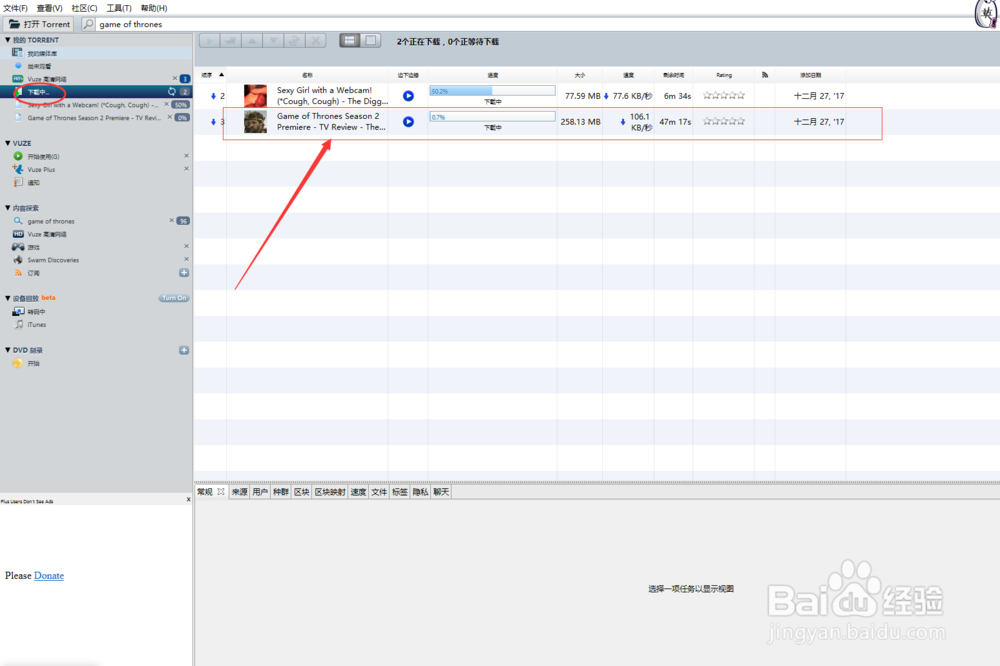Sort by the 顺序 column header
Viewport: 1000px width, 666px height.
[210, 75]
